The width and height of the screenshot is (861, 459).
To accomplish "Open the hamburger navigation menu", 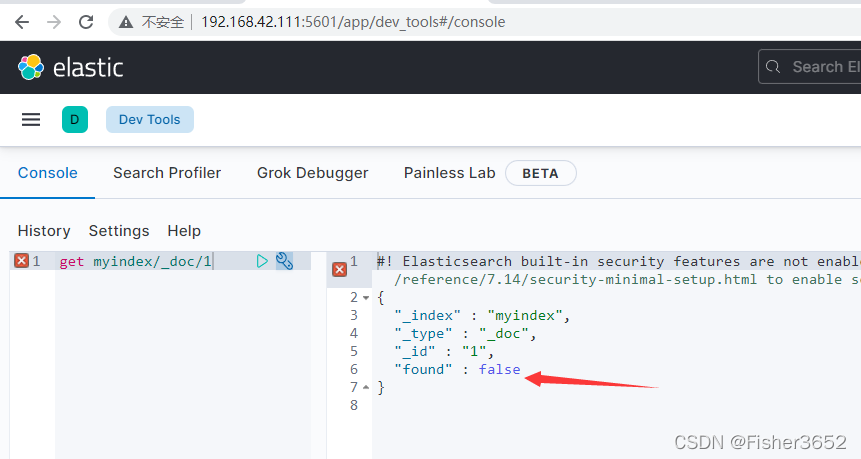I will (31, 119).
